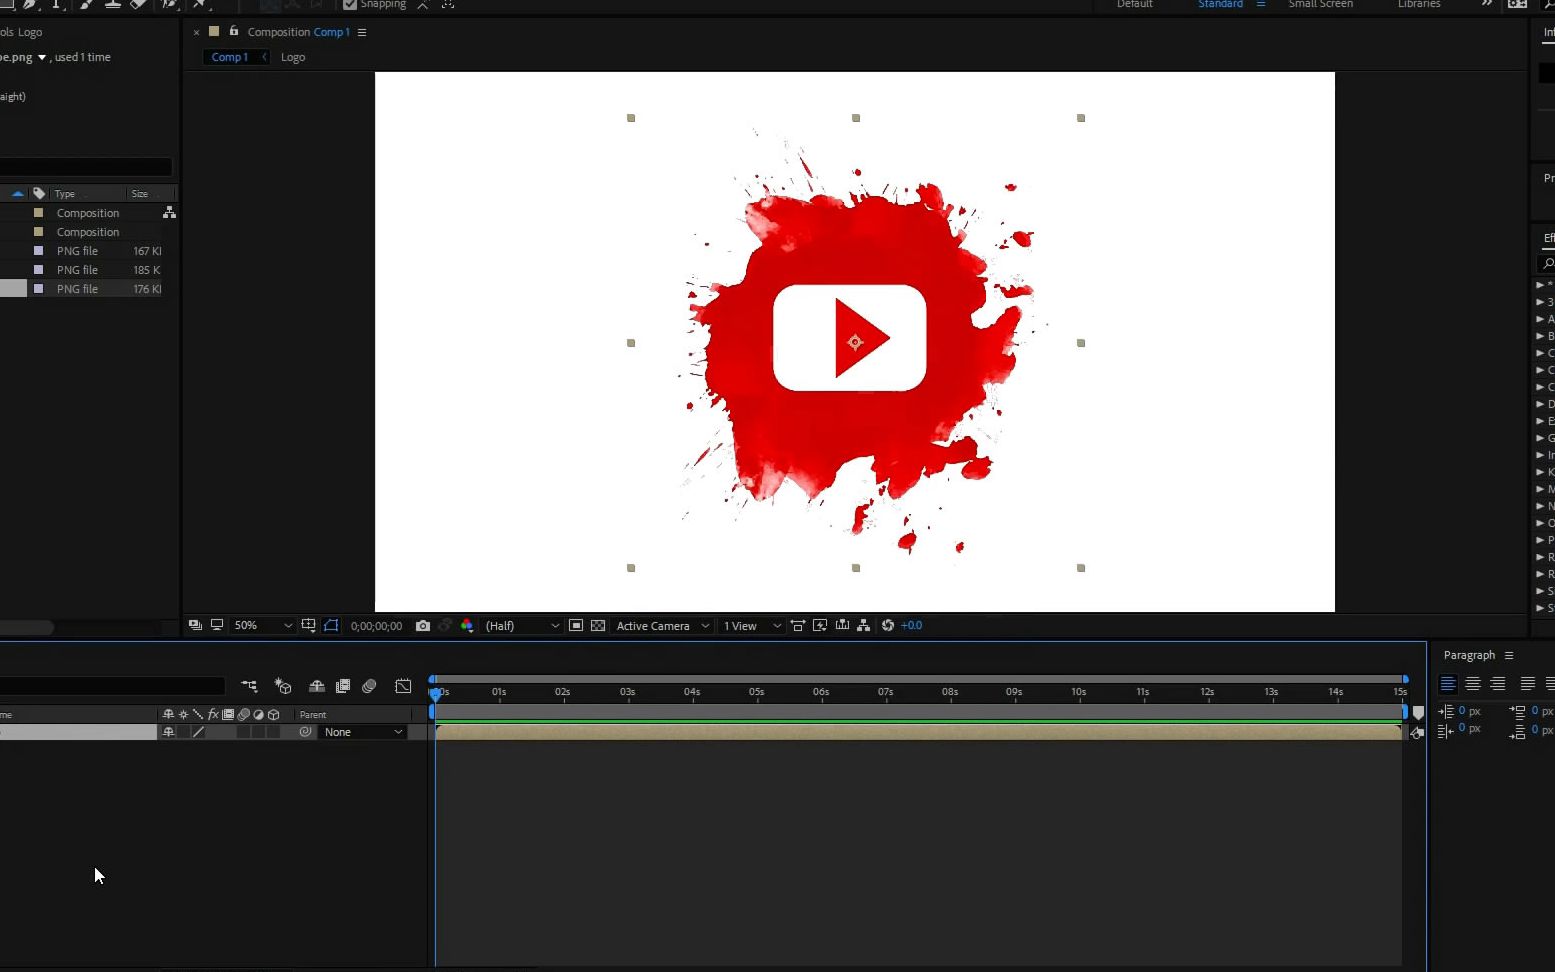Open the composition mini-flowchart in timeline
Screen dimensions: 1555x972
point(249,686)
